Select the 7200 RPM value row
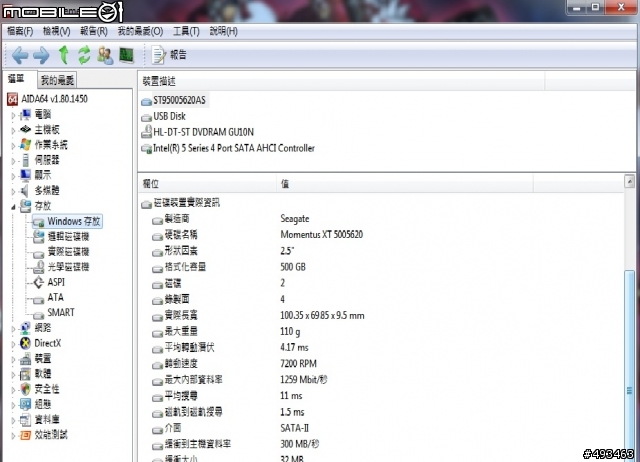Screen dimensions: 640x462 pos(298,363)
